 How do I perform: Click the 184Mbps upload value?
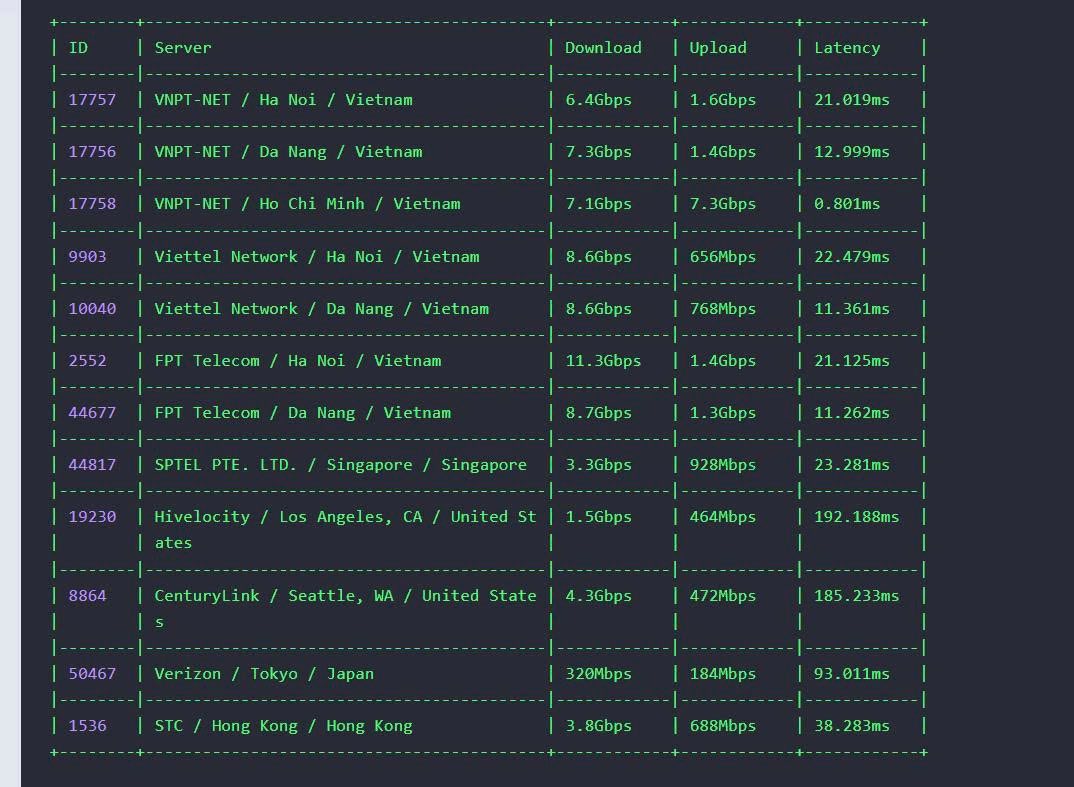click(723, 674)
